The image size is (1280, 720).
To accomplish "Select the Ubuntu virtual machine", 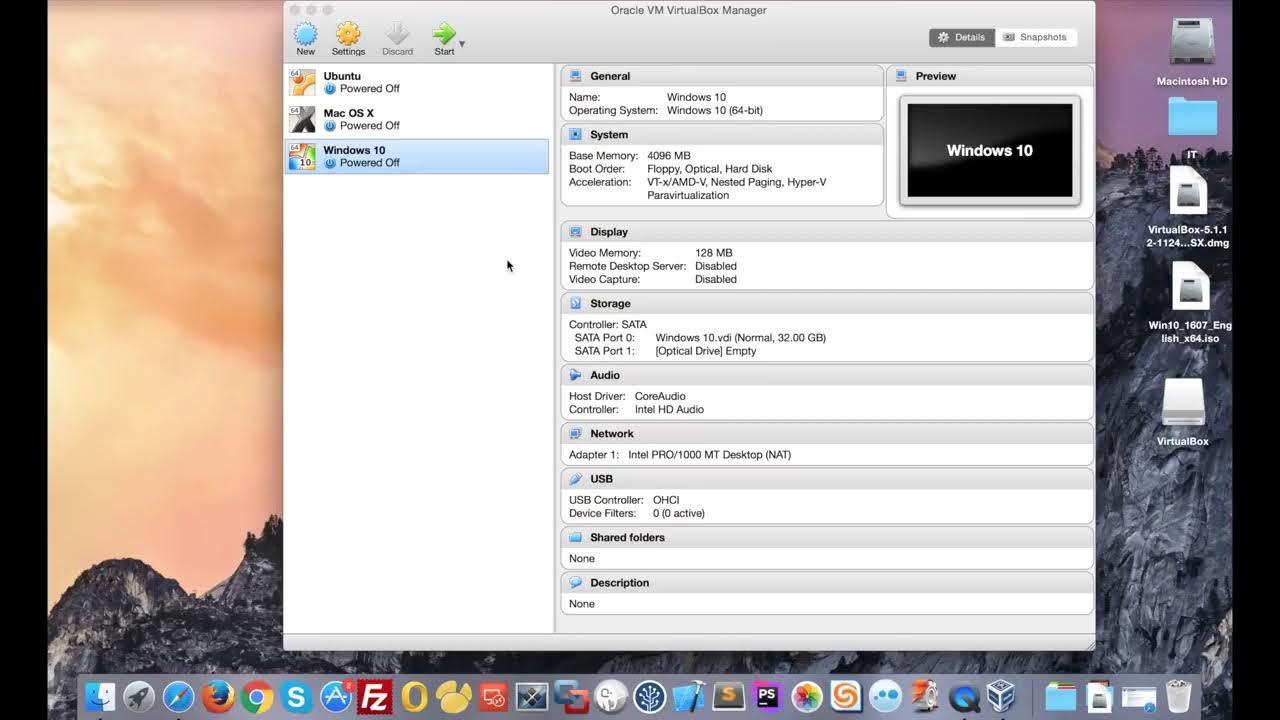I will 416,82.
